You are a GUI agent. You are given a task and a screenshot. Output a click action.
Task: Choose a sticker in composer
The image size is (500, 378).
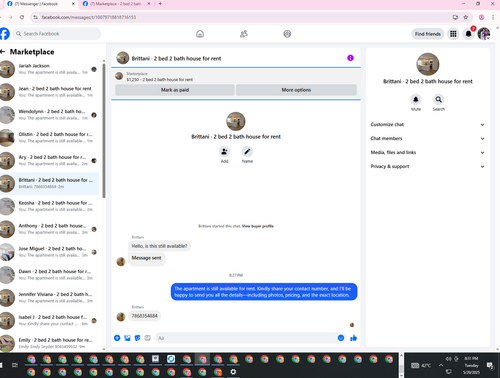pos(137,338)
